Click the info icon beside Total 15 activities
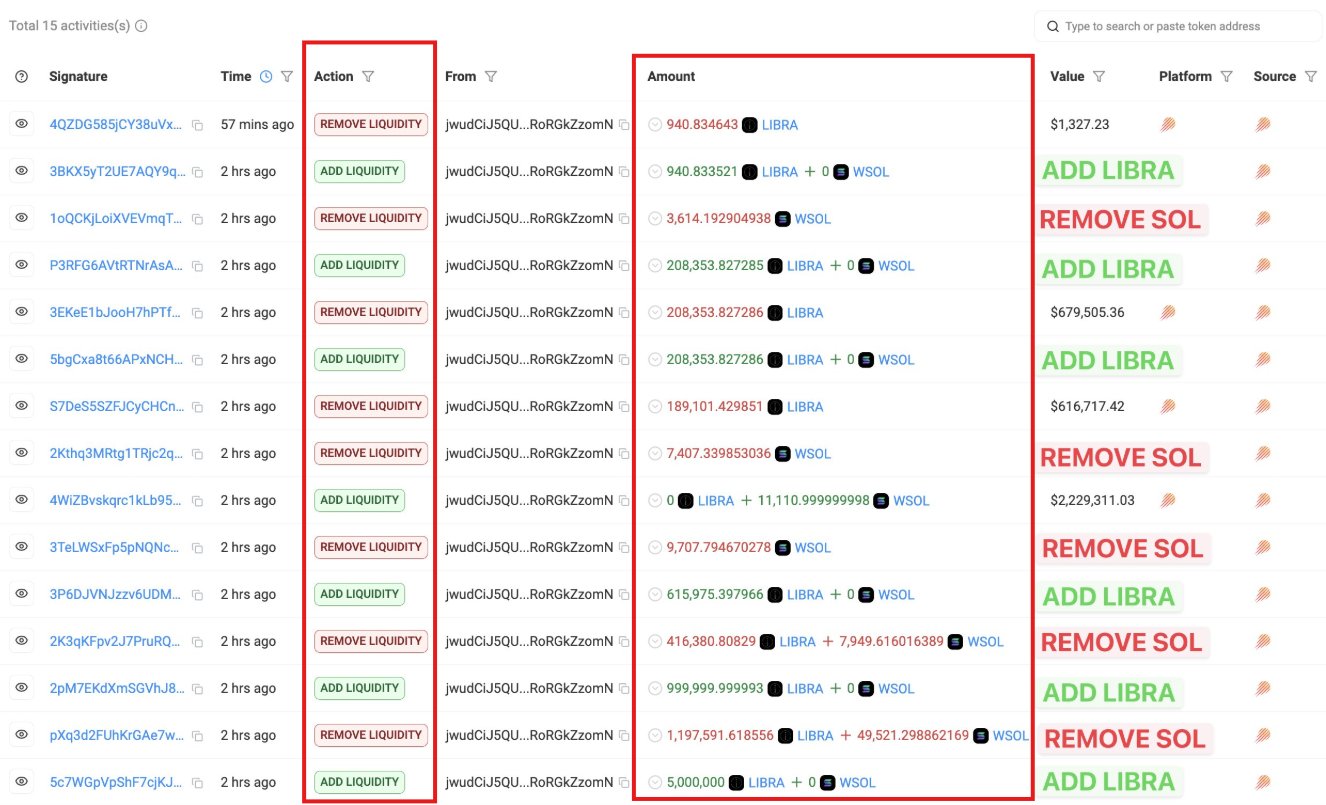The height and width of the screenshot is (805, 1326). coord(141,26)
